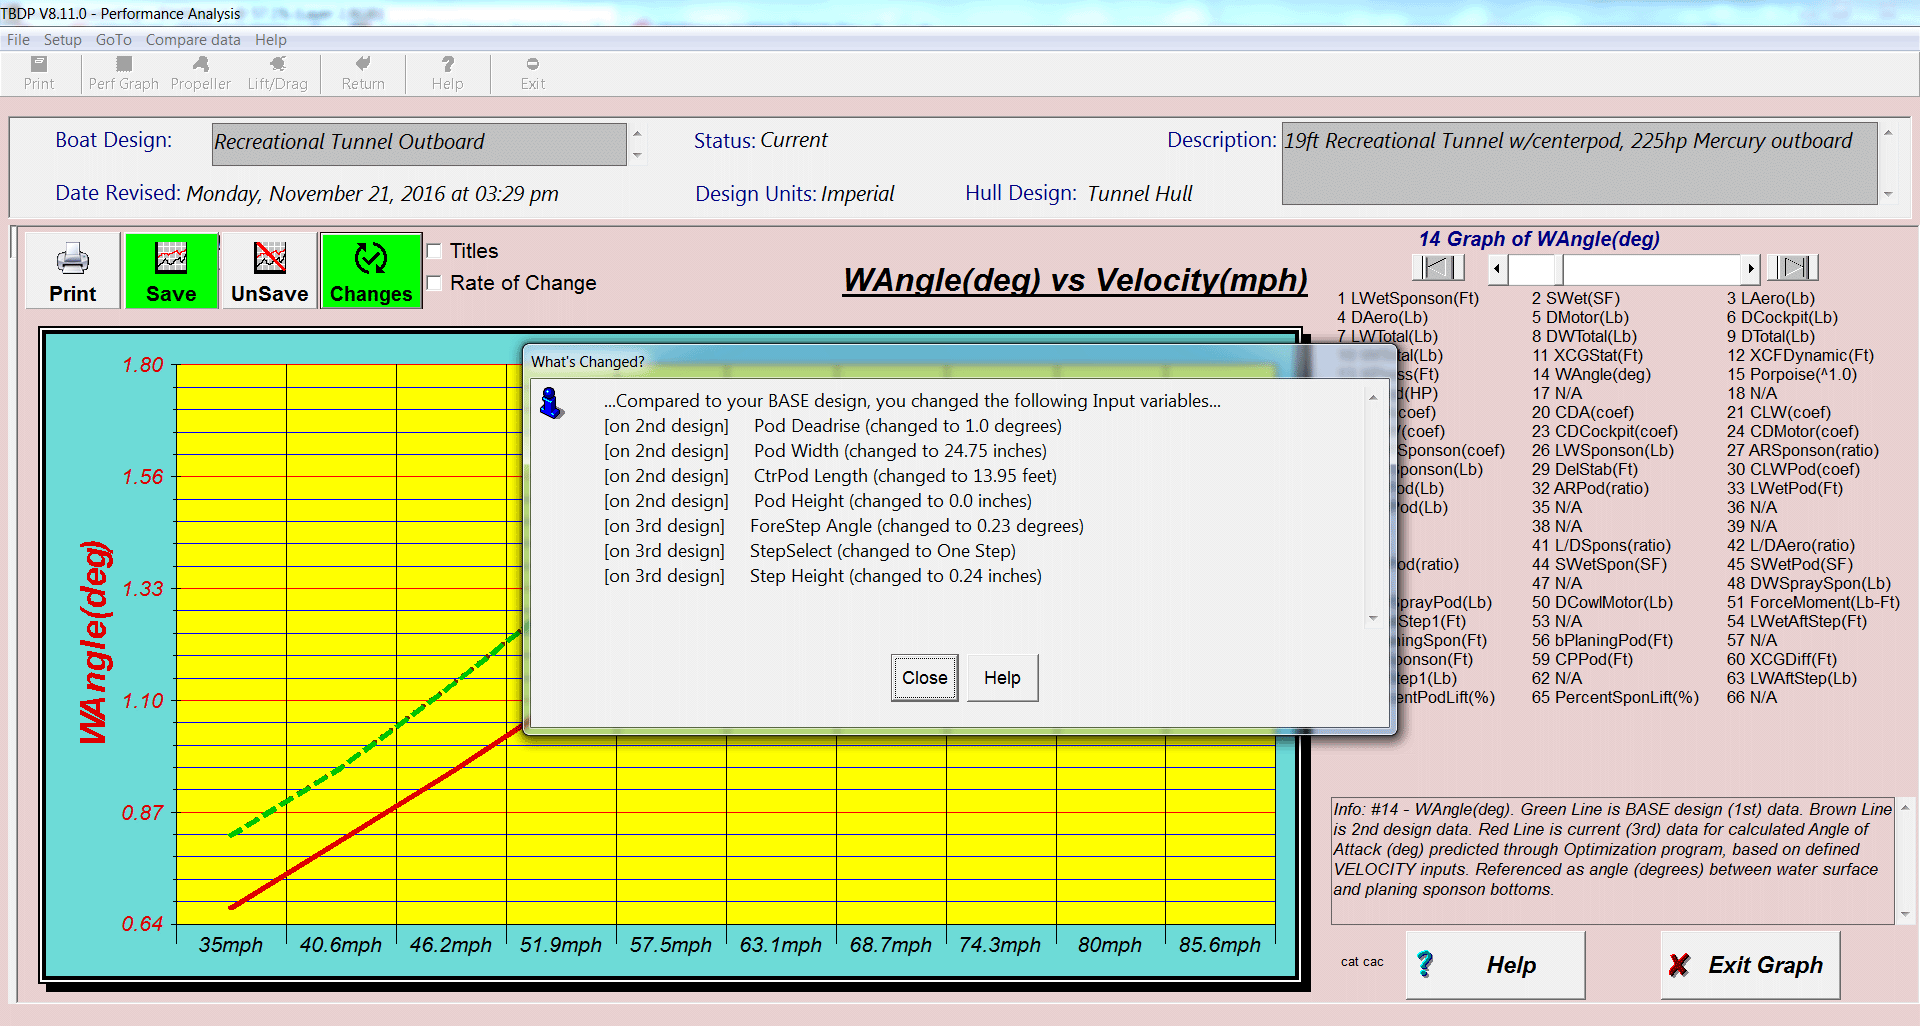
Task: Click the Exit toolbar icon
Action: pyautogui.click(x=532, y=74)
